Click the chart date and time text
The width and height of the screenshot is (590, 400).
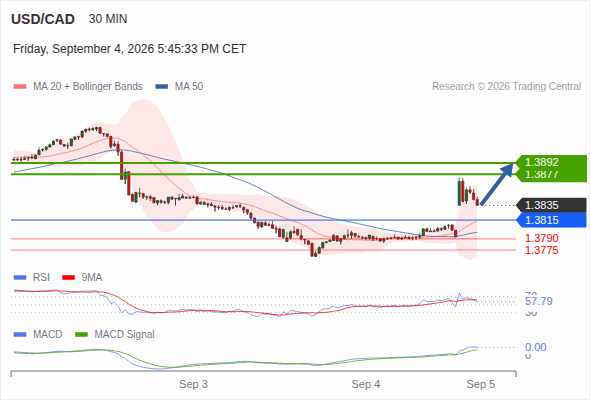tap(129, 49)
